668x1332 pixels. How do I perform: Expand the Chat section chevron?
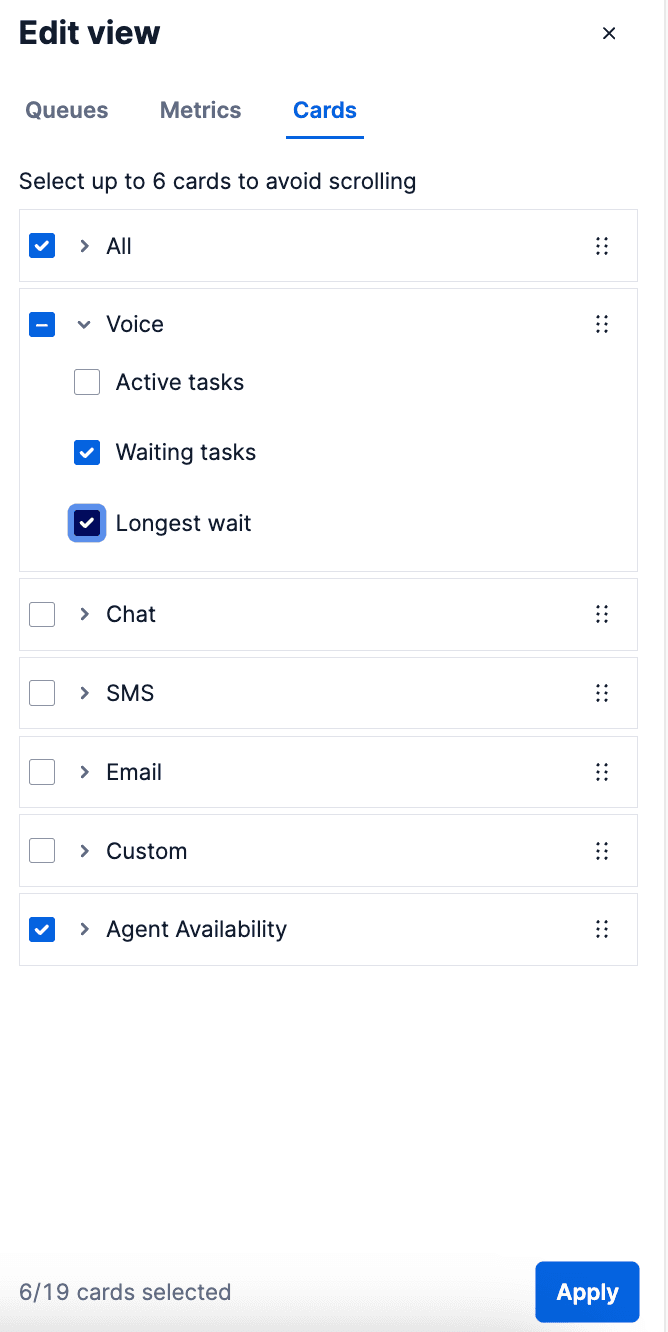pyautogui.click(x=83, y=614)
